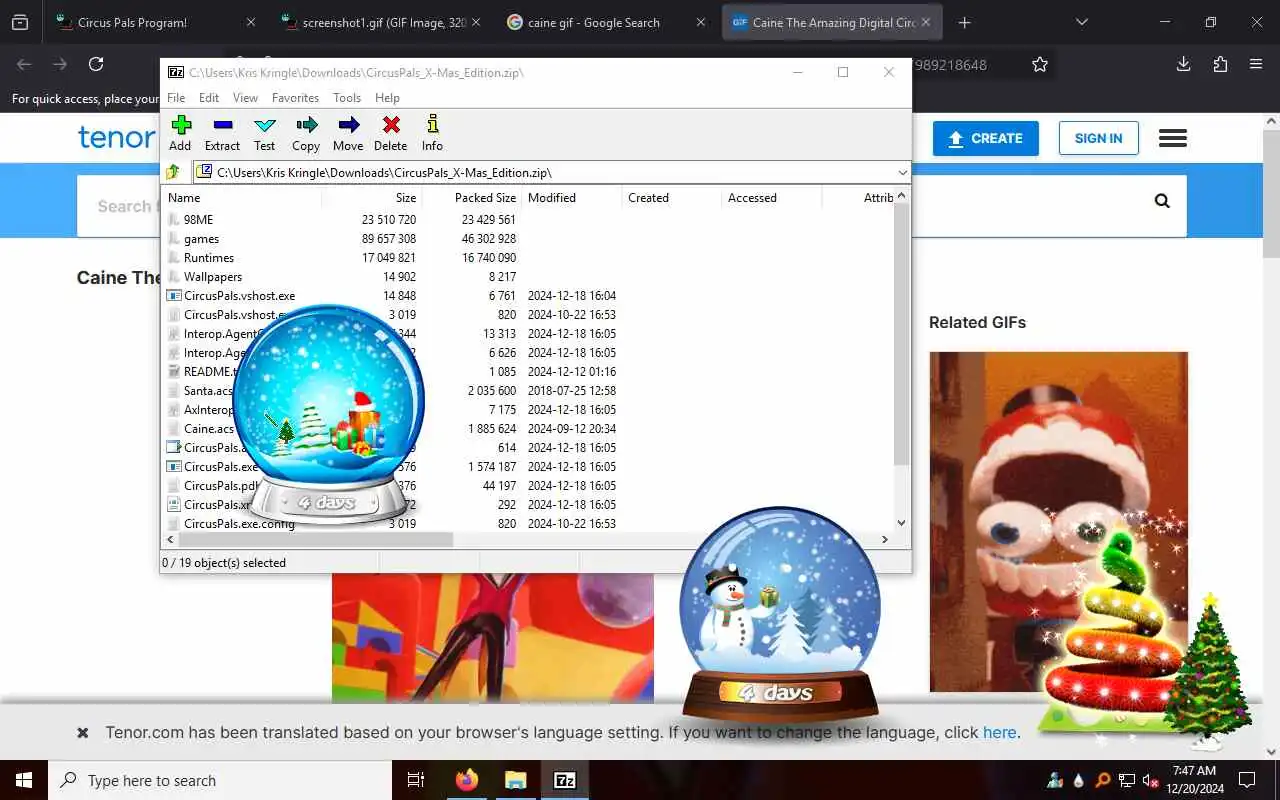
Task: Click the Extract toolbar icon
Action: (222, 133)
